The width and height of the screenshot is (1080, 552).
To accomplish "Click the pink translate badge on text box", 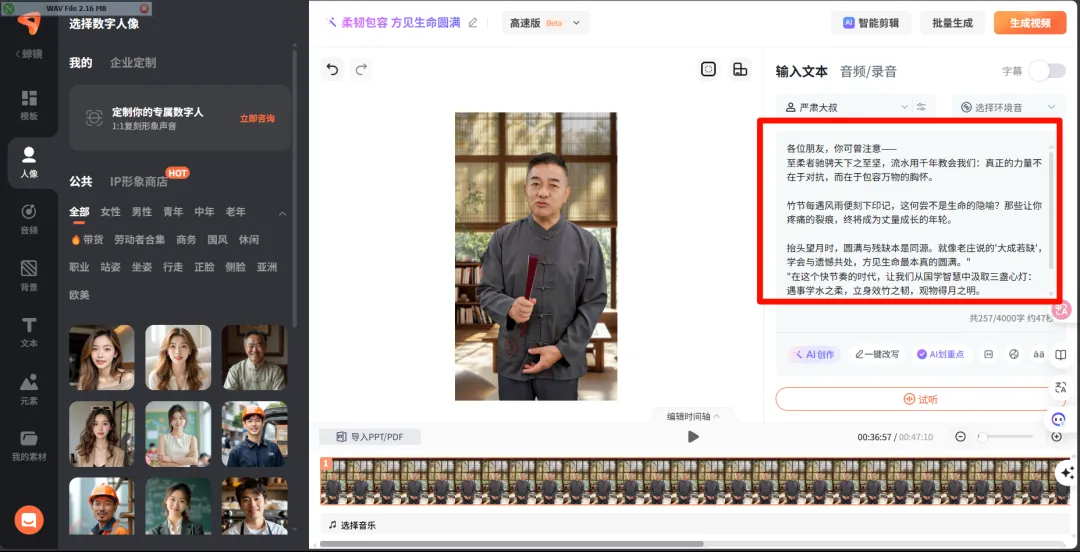I will tap(1061, 310).
